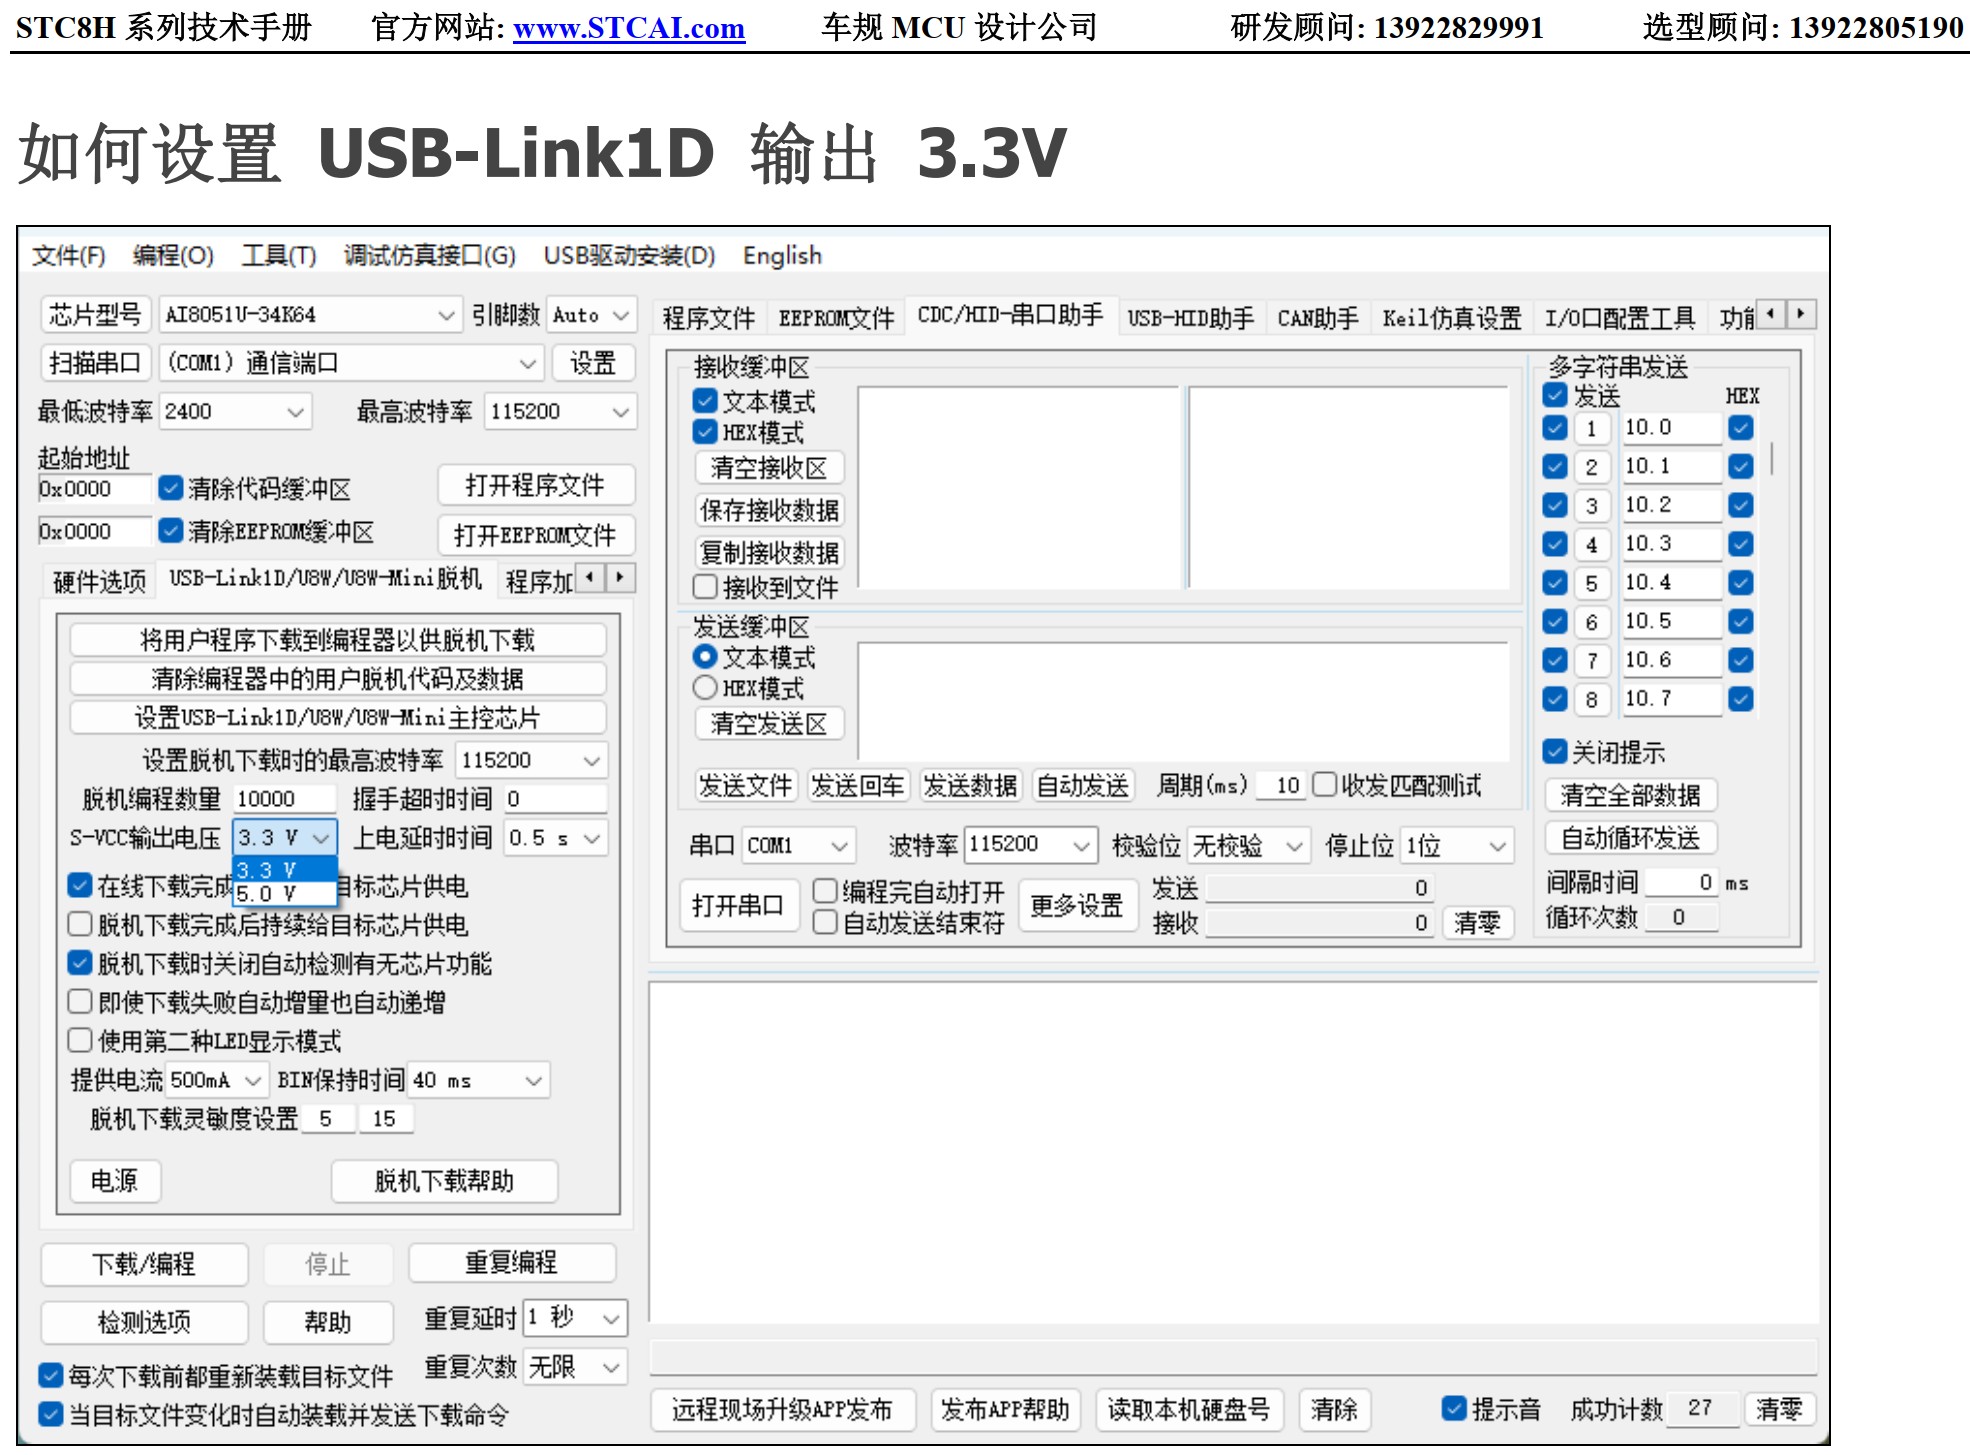Switch to USB-HID助手 tab
Viewport: 1970px width, 1455px height.
pyautogui.click(x=1190, y=318)
